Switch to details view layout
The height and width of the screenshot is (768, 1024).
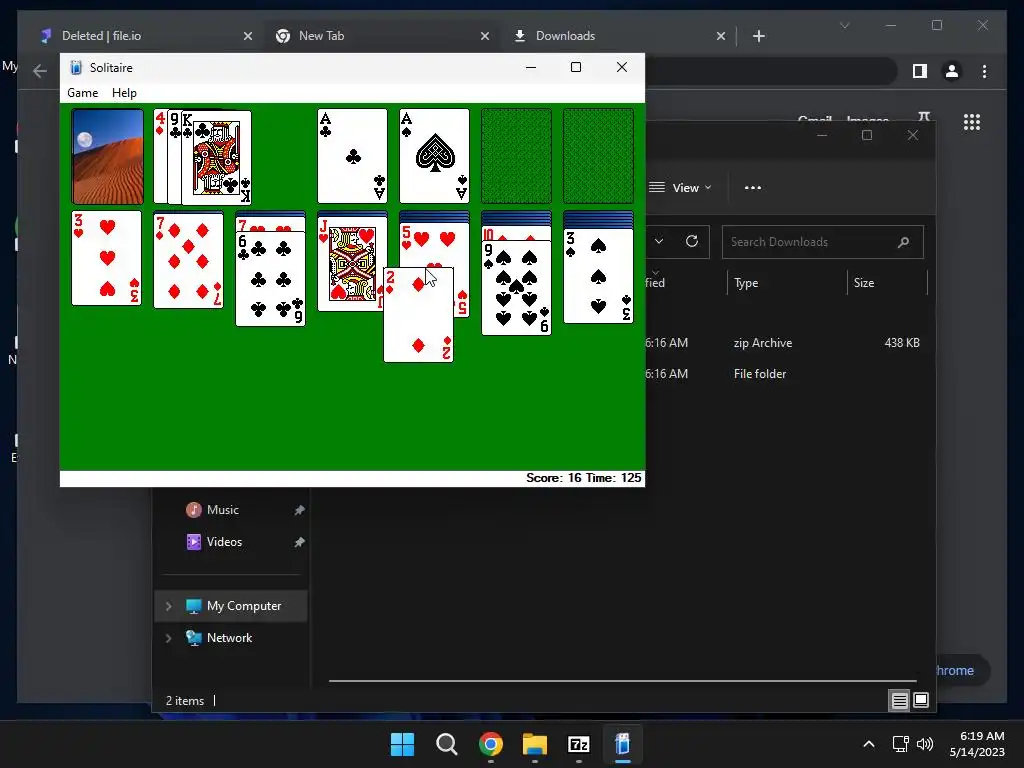point(899,701)
